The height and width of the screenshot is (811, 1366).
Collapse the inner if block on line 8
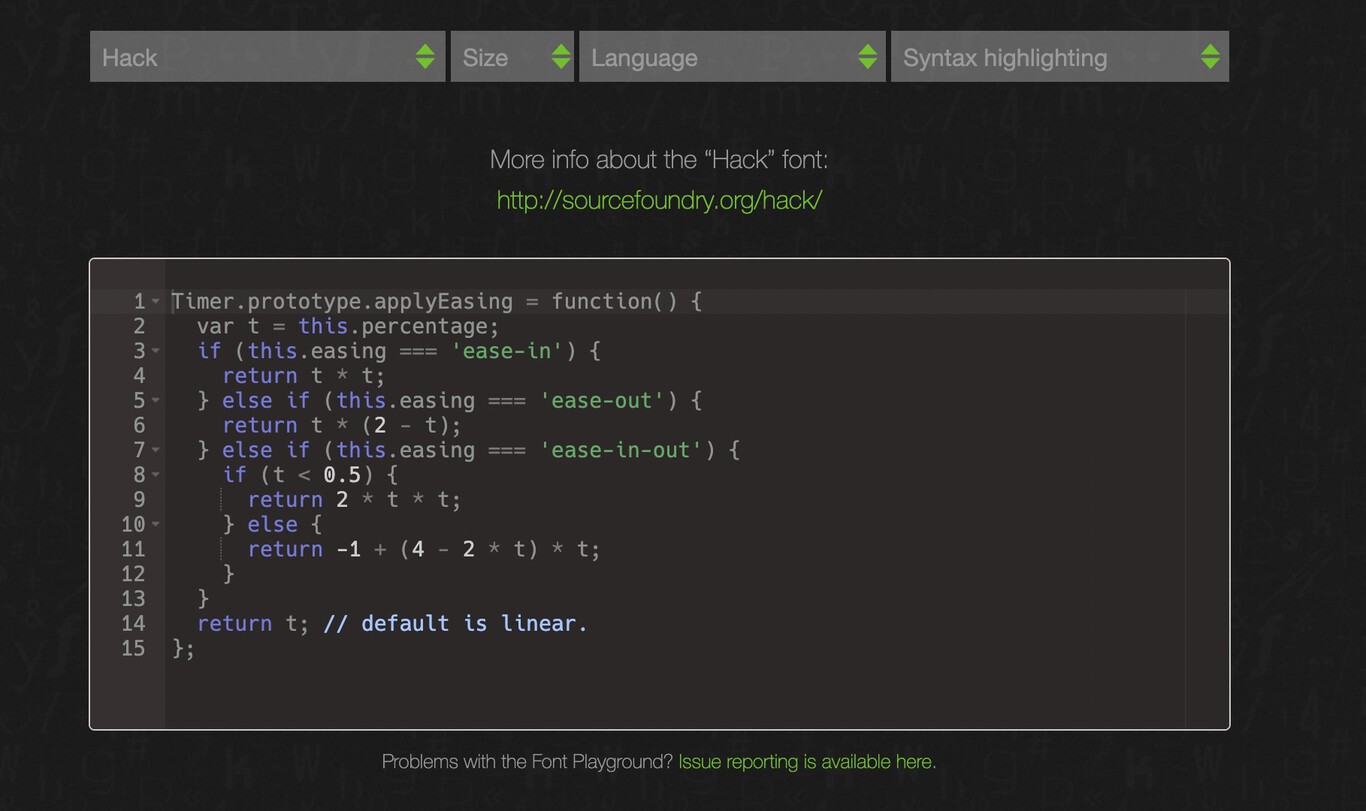156,475
